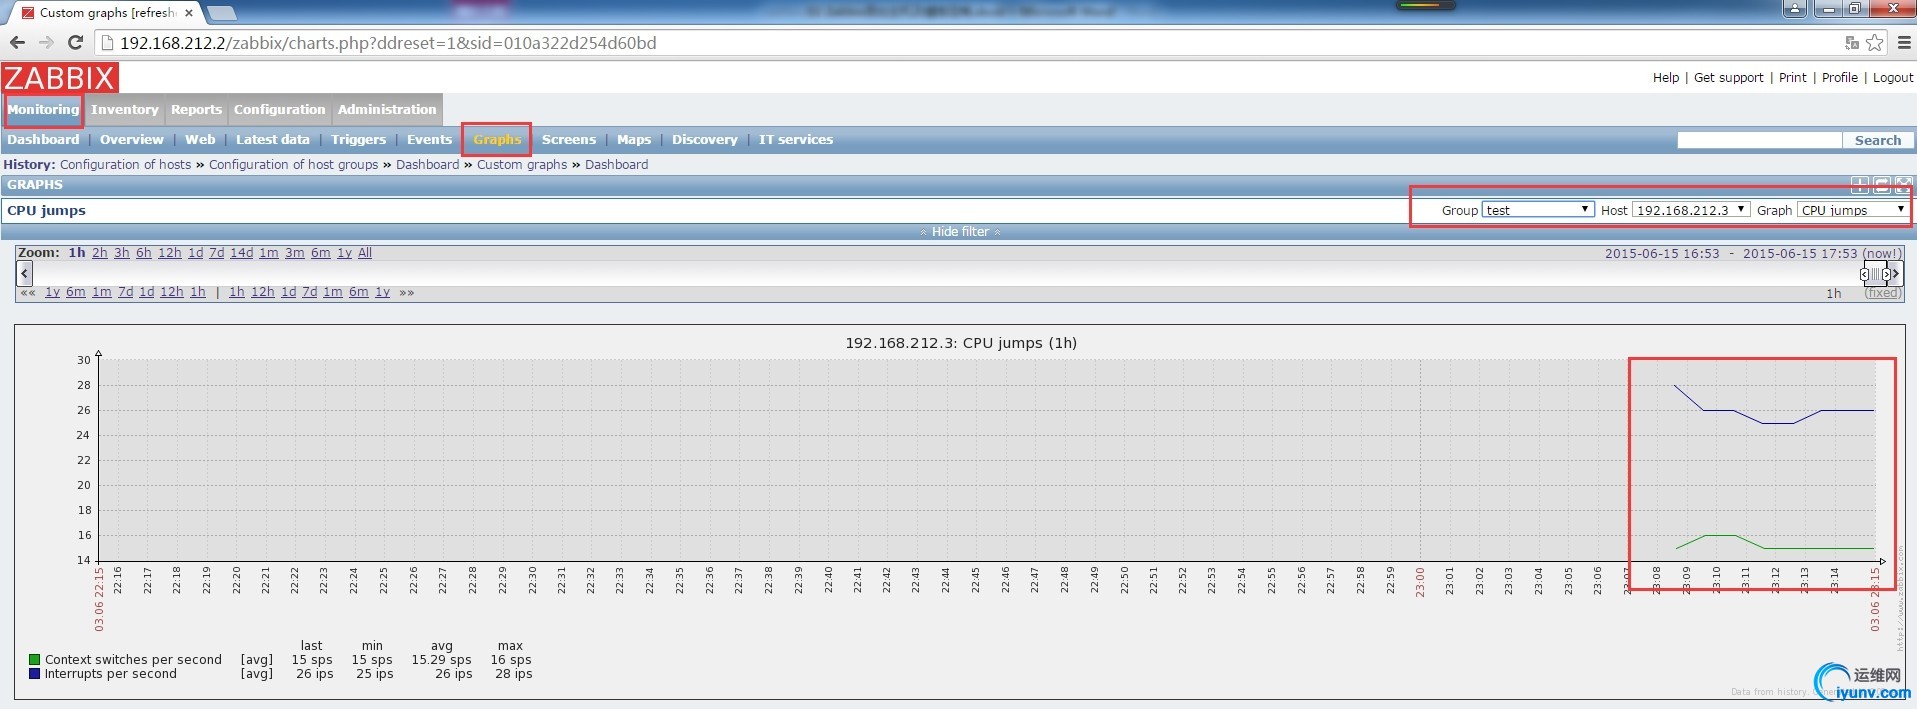Go to the Dashboard submenu
This screenshot has width=1917, height=709.
43,140
